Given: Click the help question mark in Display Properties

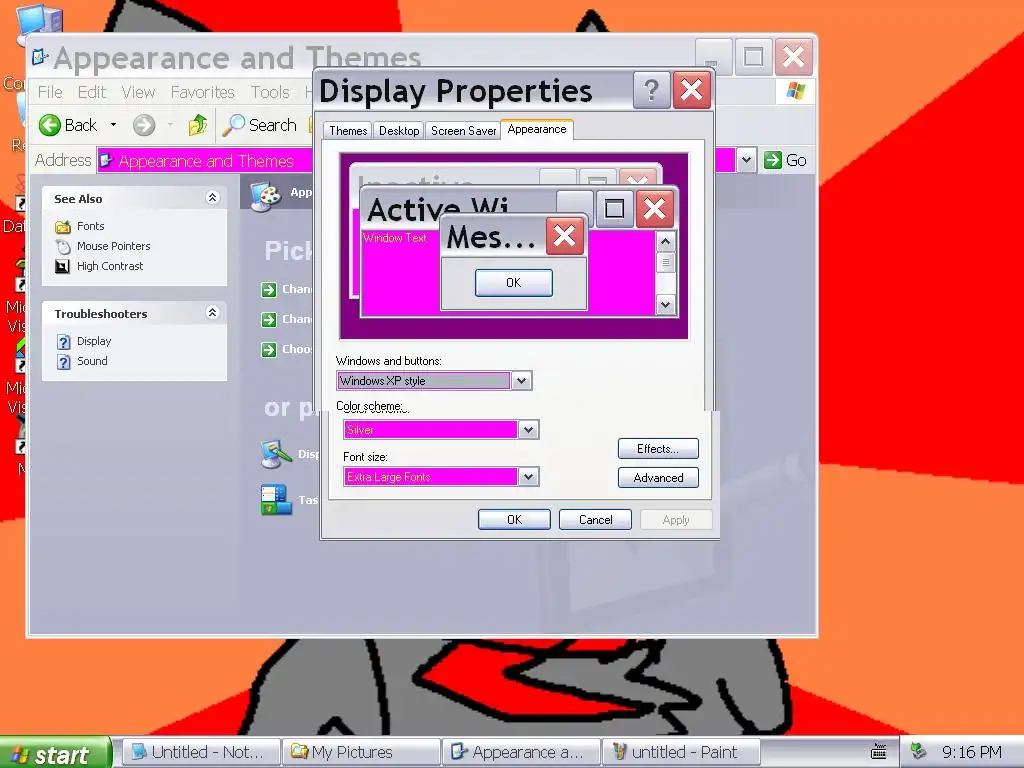Looking at the screenshot, I should click(x=651, y=90).
